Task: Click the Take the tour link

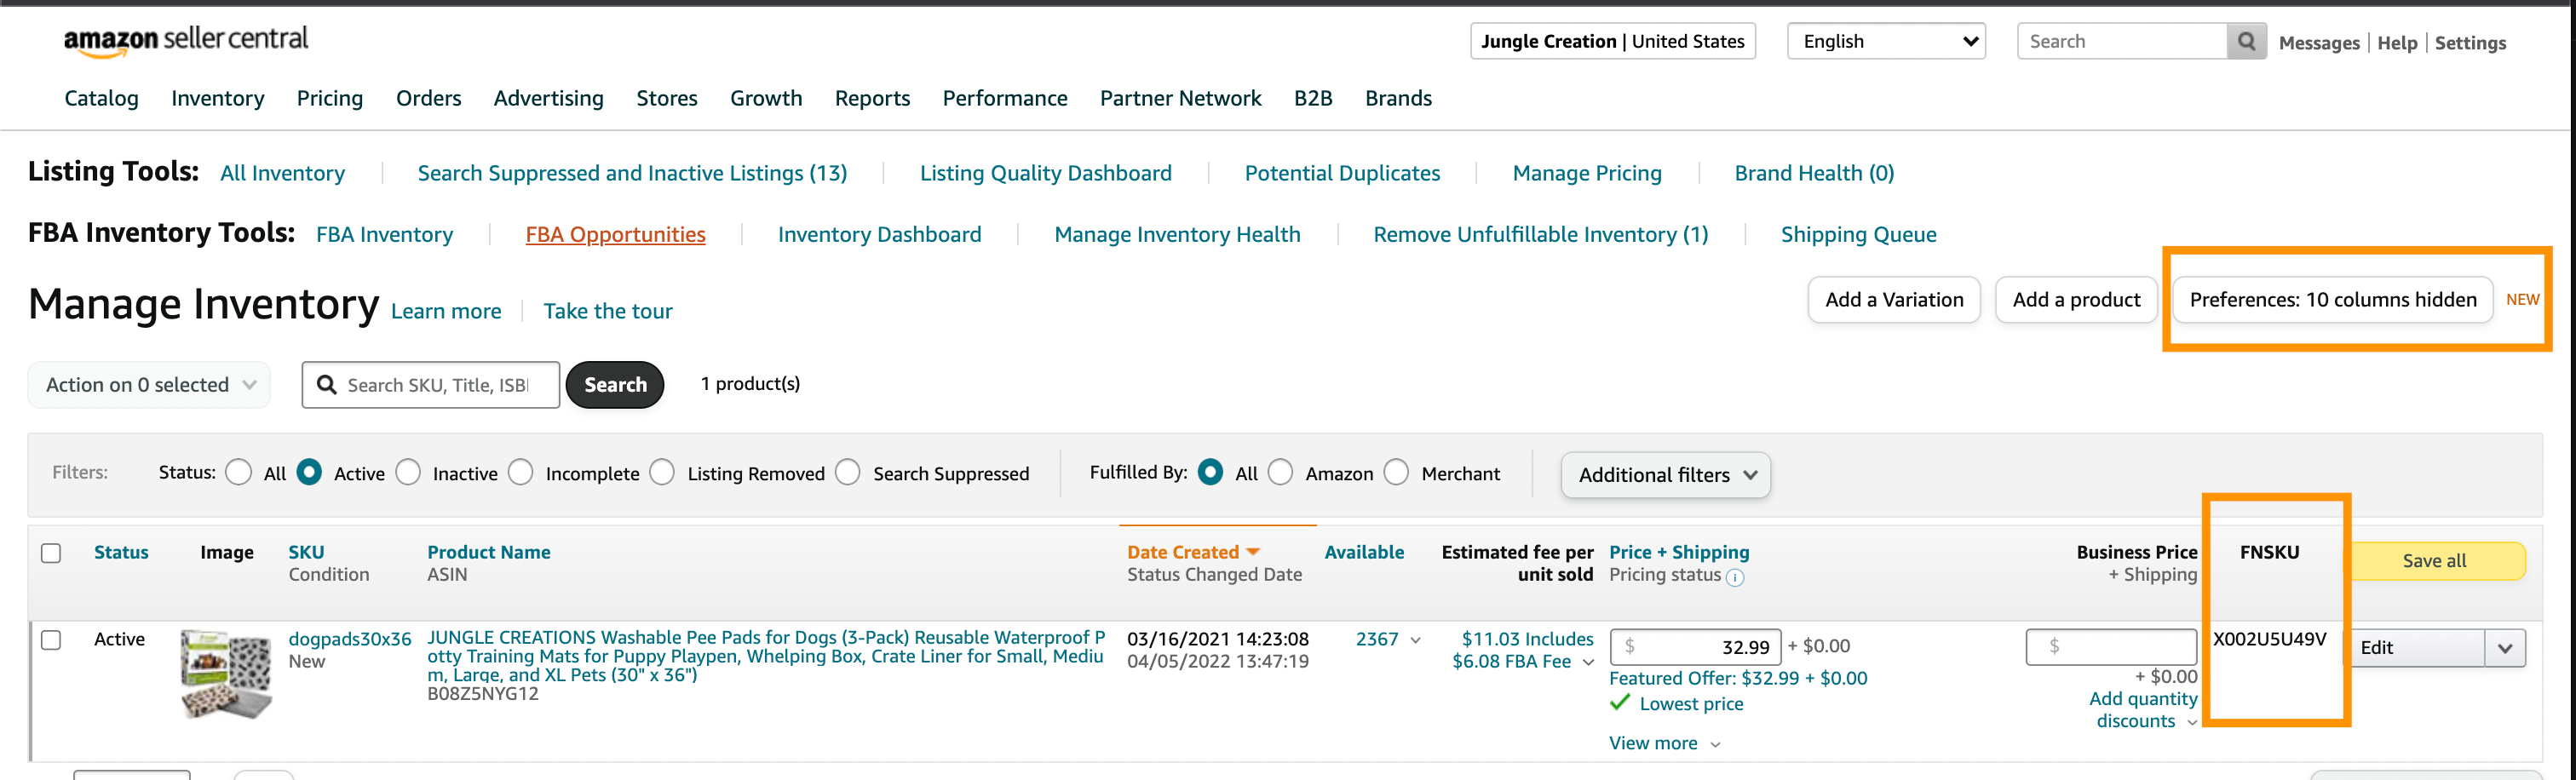Action: pos(608,311)
